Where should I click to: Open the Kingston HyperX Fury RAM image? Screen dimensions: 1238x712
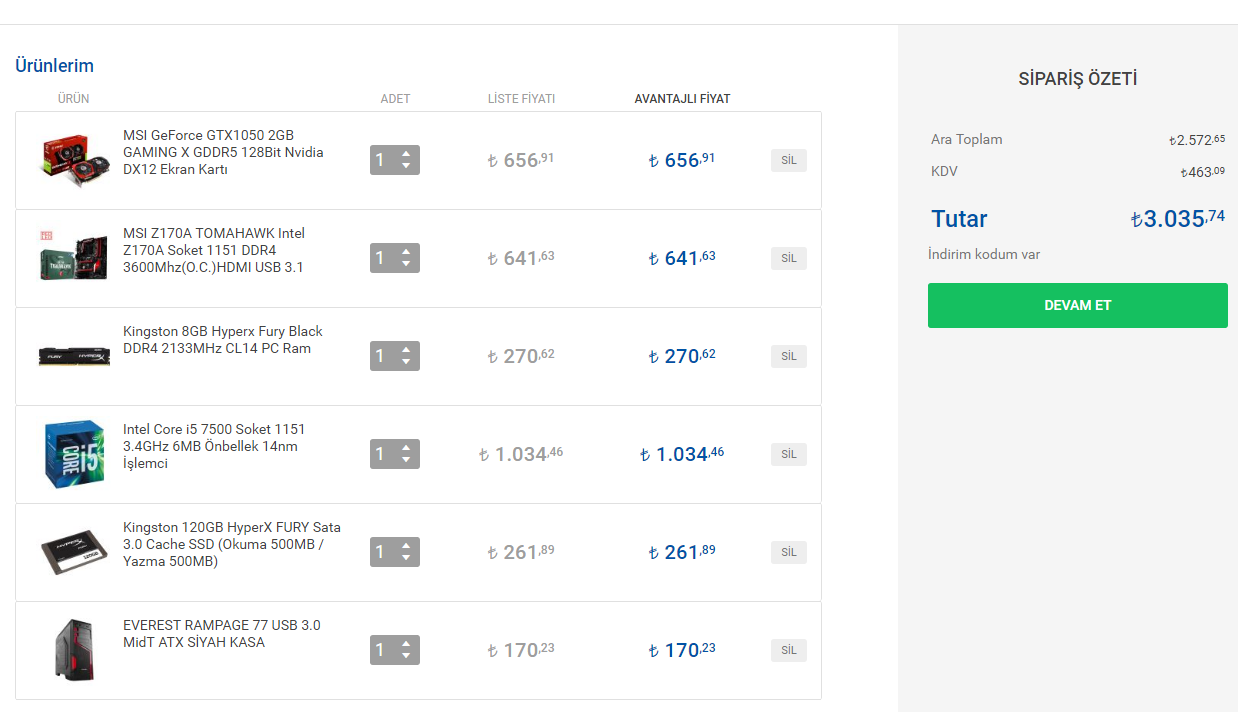[74, 356]
